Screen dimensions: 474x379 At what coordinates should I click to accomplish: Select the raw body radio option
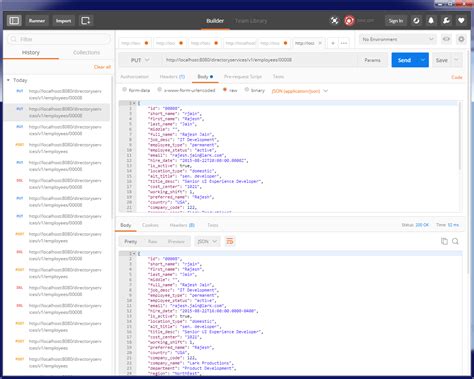pos(225,90)
